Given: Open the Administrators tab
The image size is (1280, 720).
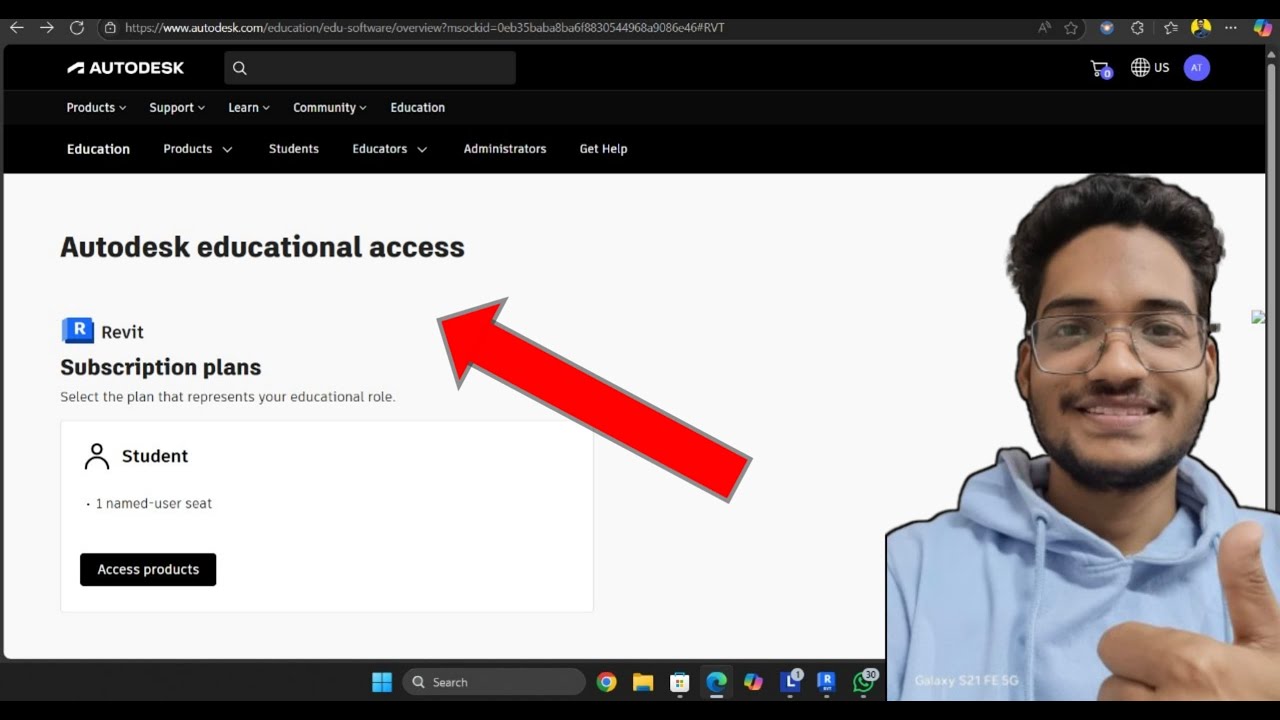Looking at the screenshot, I should 505,149.
